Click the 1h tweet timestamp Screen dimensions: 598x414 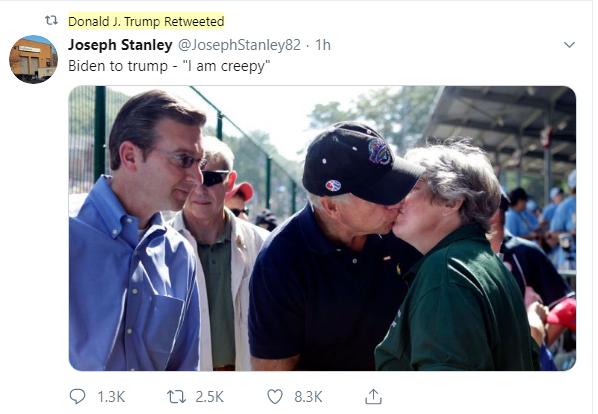323,45
